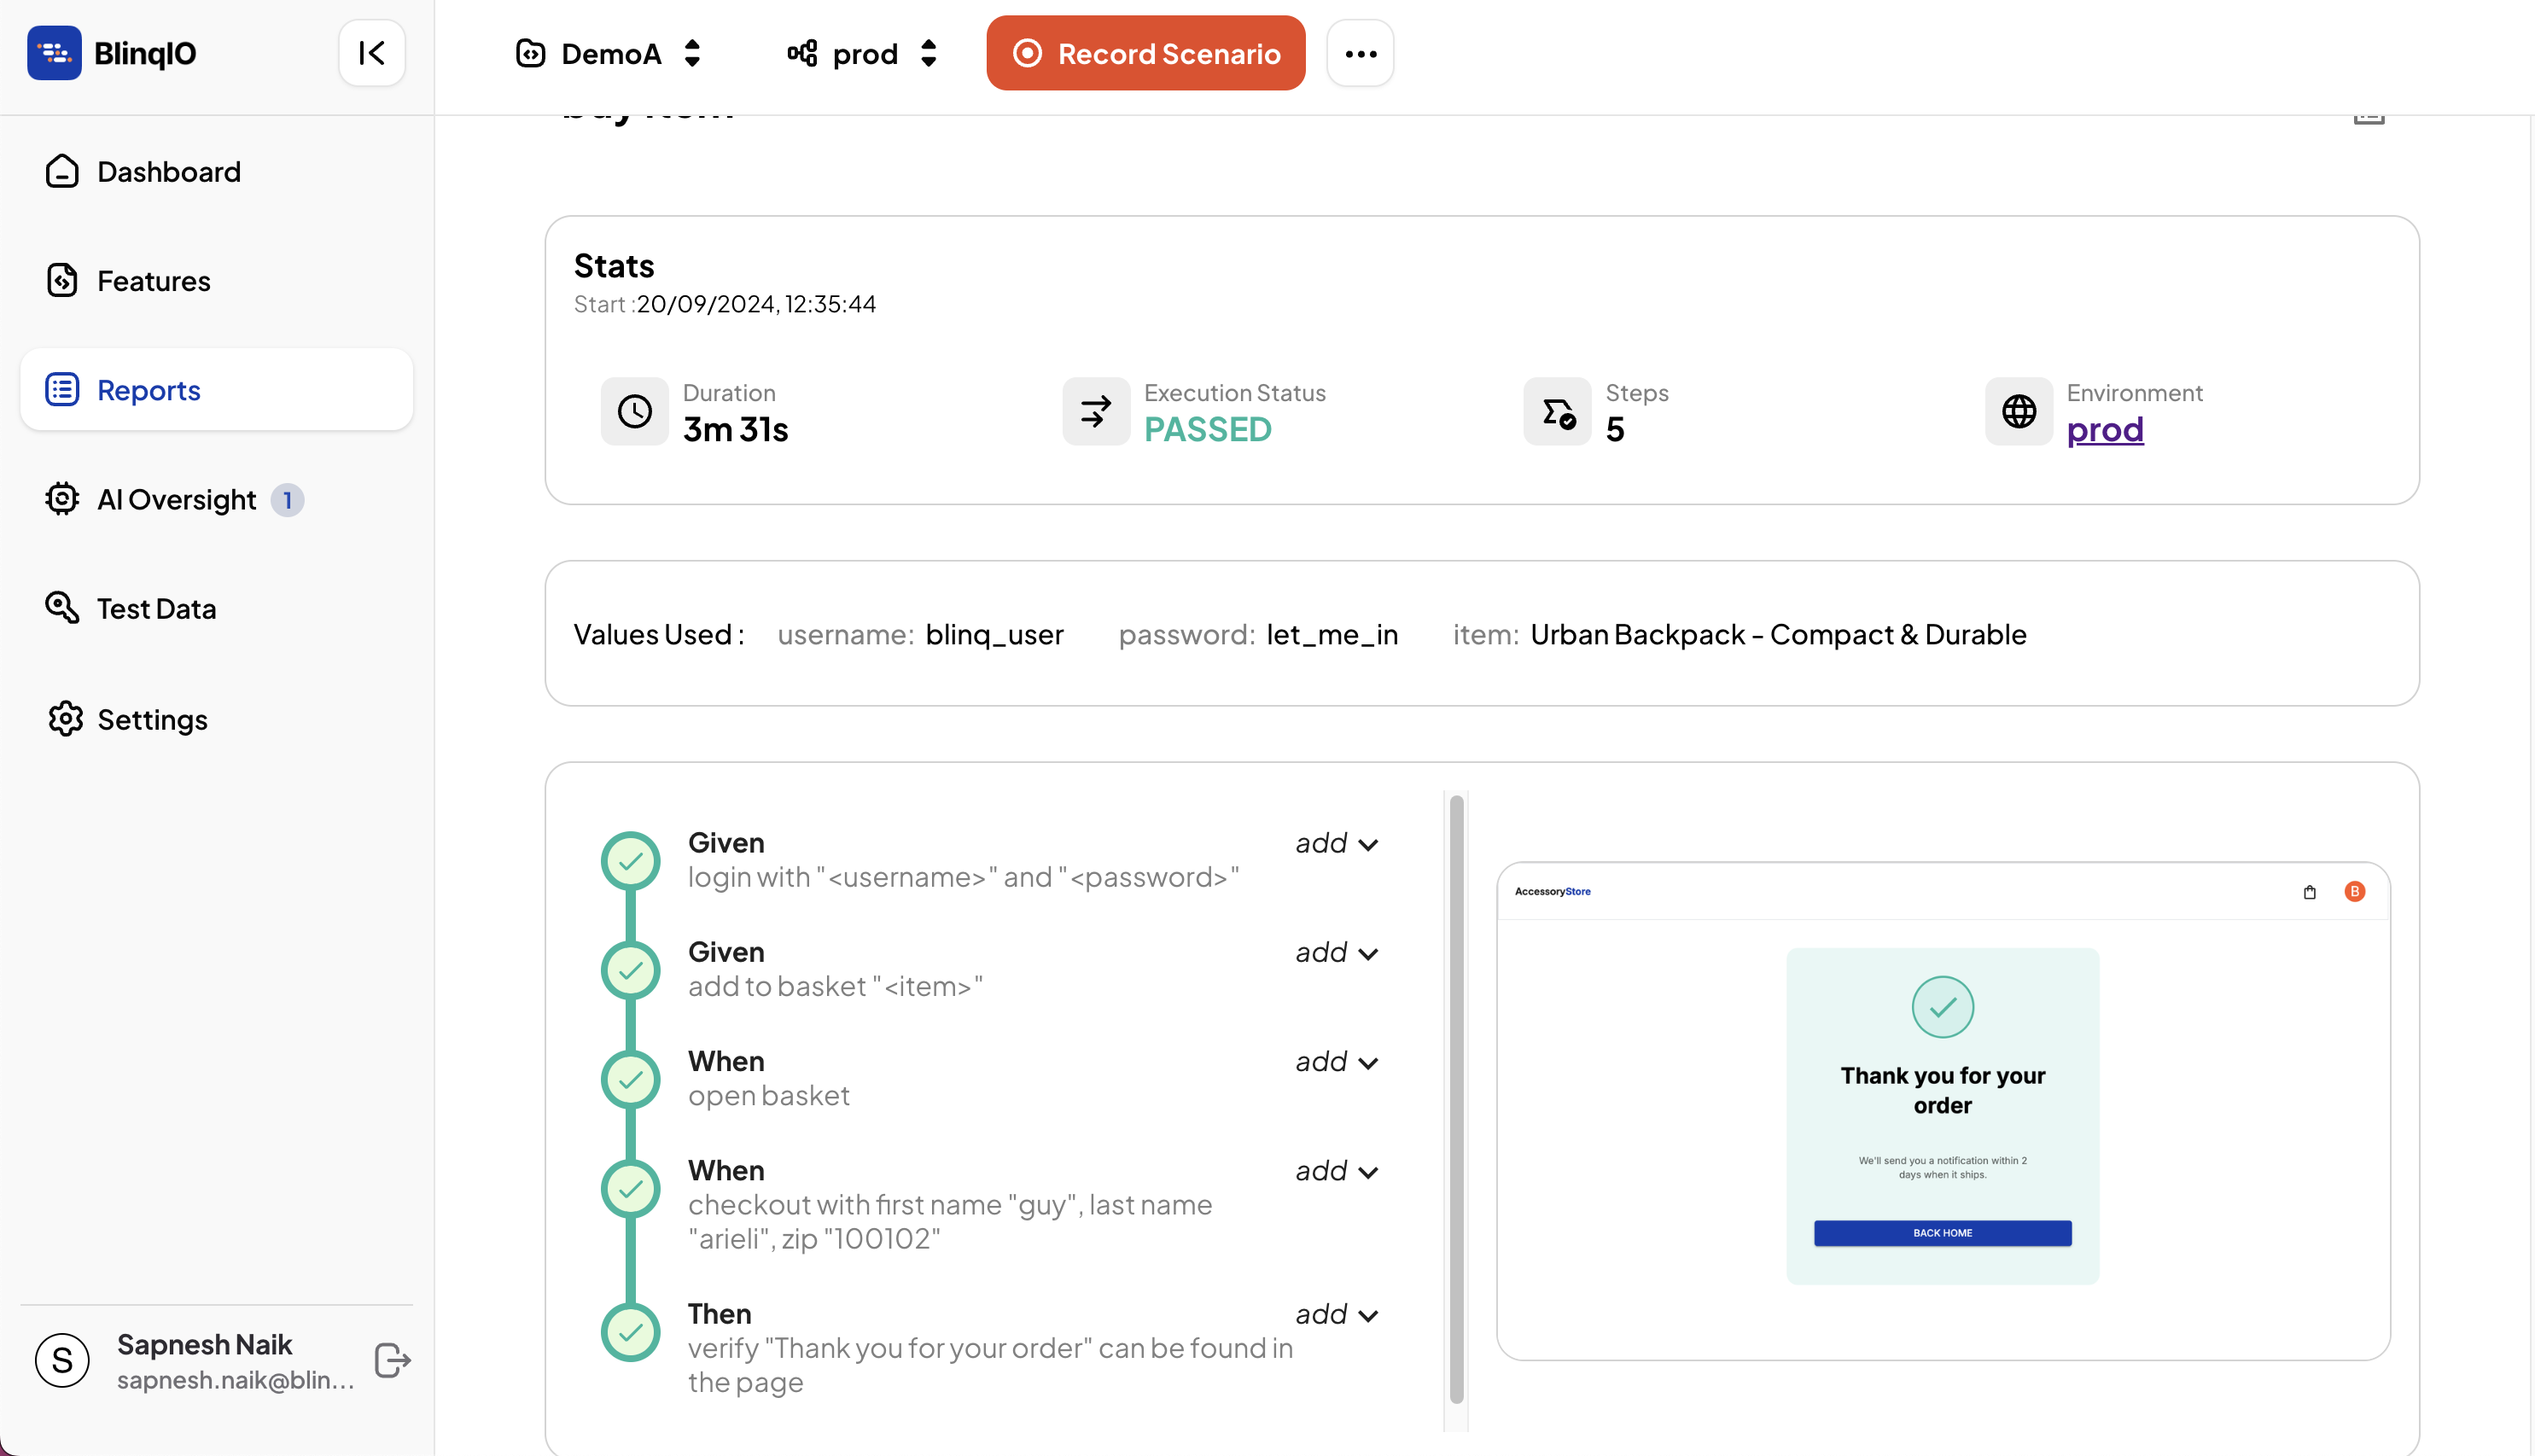Collapse the sidebar with arrow icon
Image resolution: width=2535 pixels, height=1456 pixels.
click(x=371, y=53)
